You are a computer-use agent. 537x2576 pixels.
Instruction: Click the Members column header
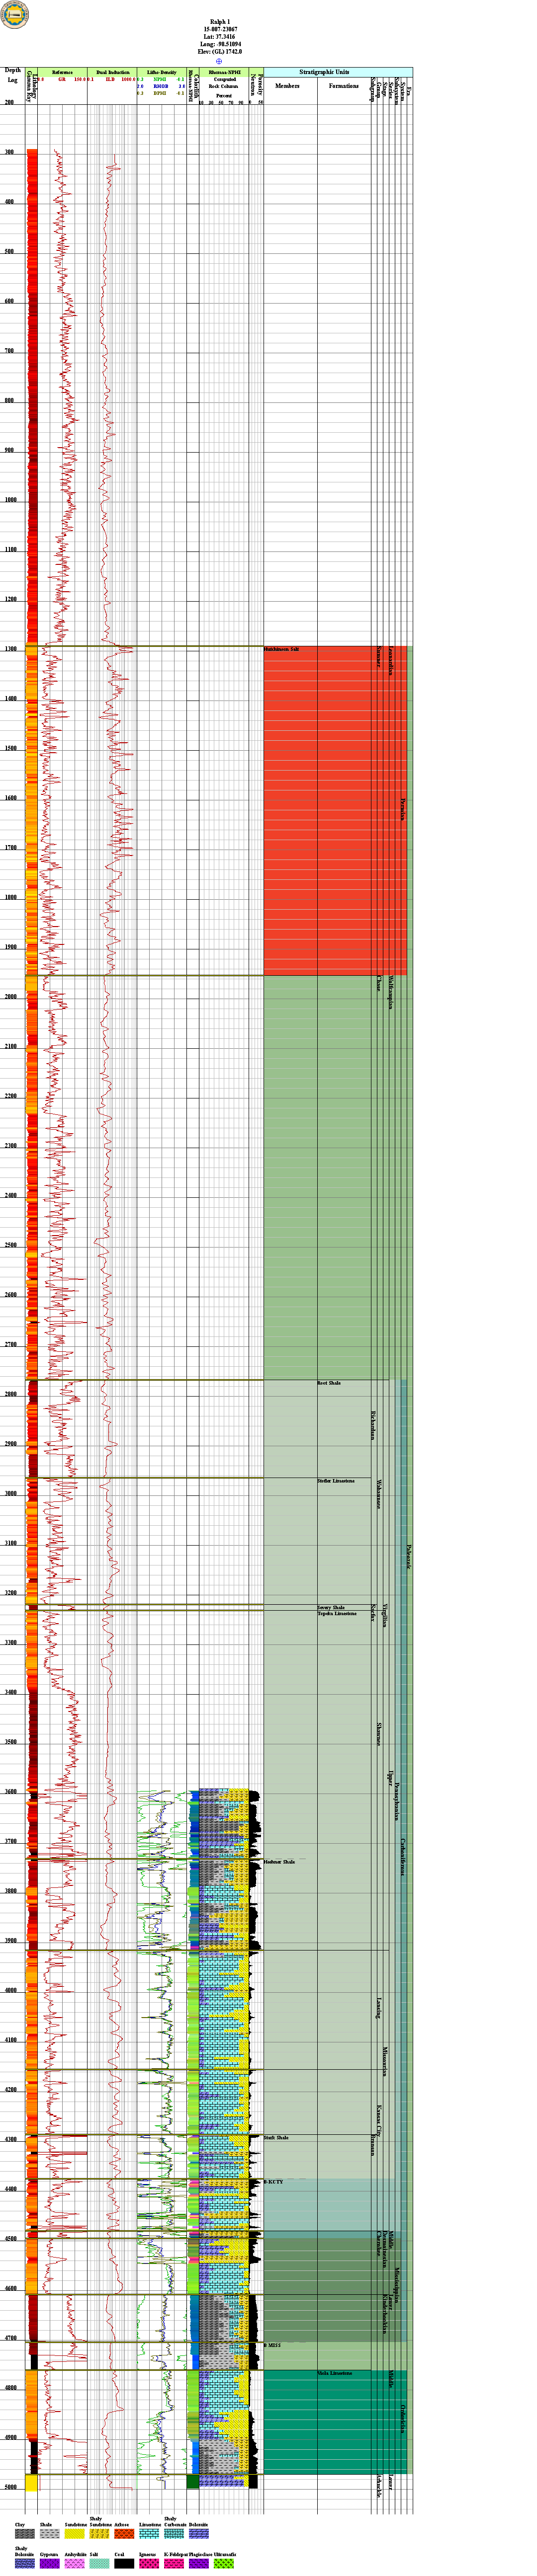pos(287,86)
